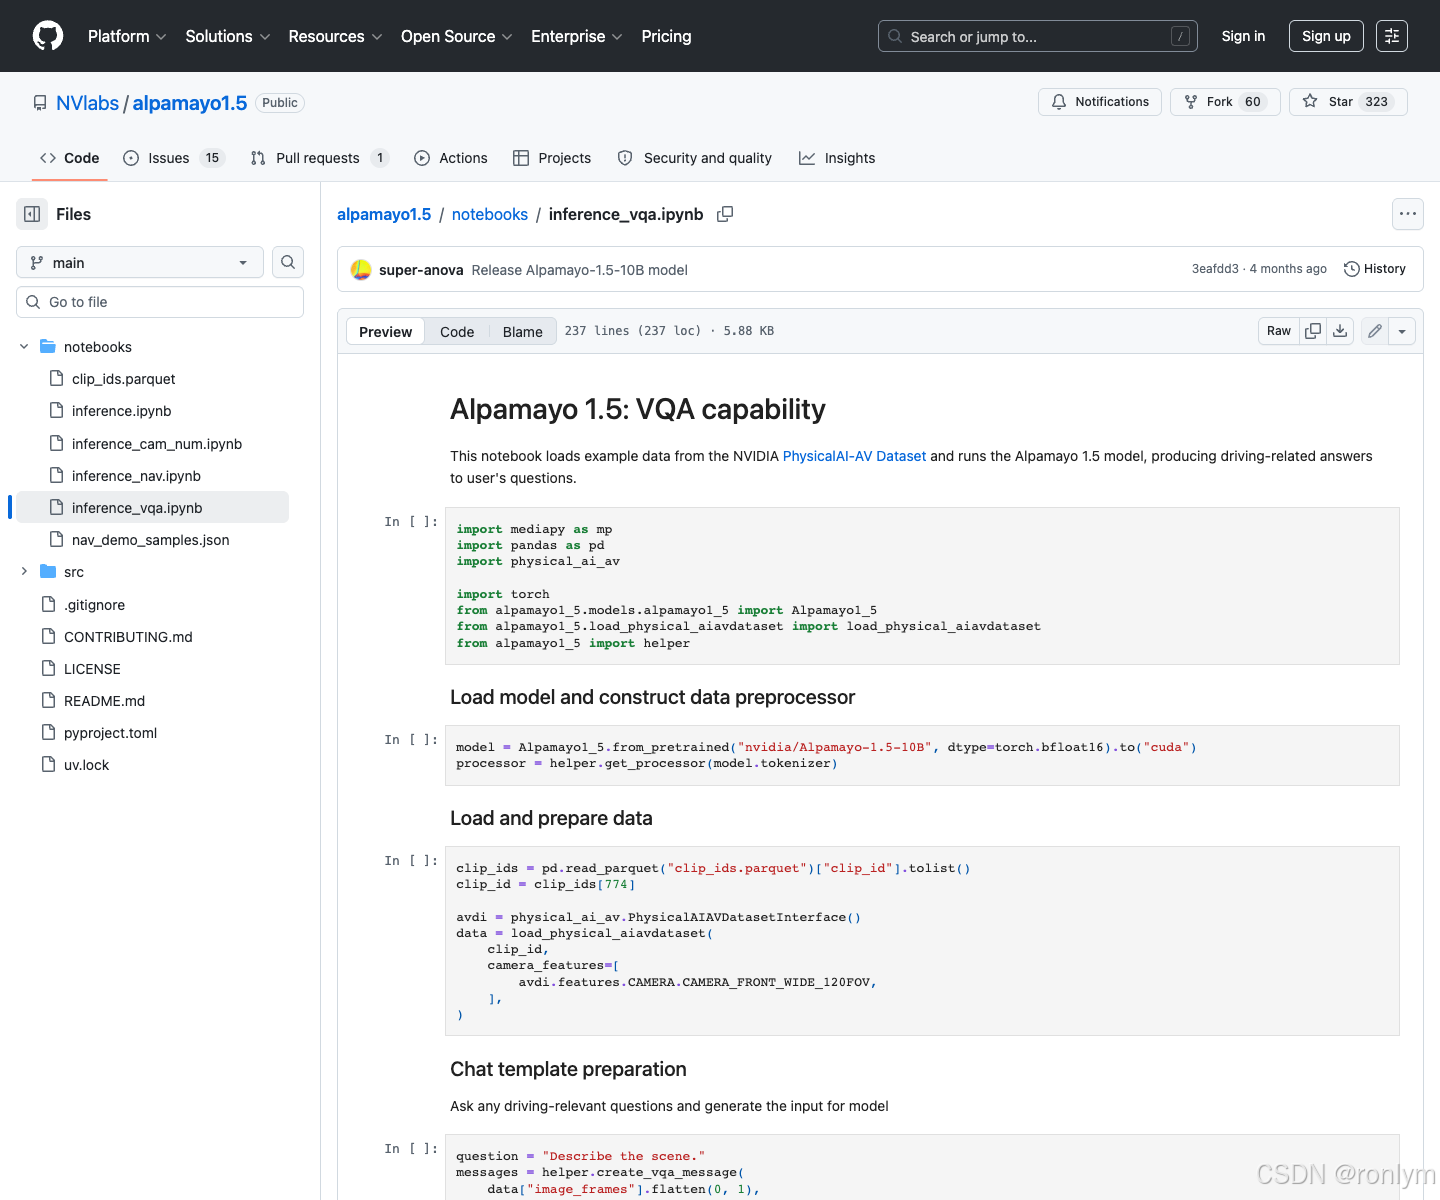Image resolution: width=1440 pixels, height=1200 pixels.
Task: Follow the PhysicalAI-AV Dataset link
Action: tap(854, 456)
